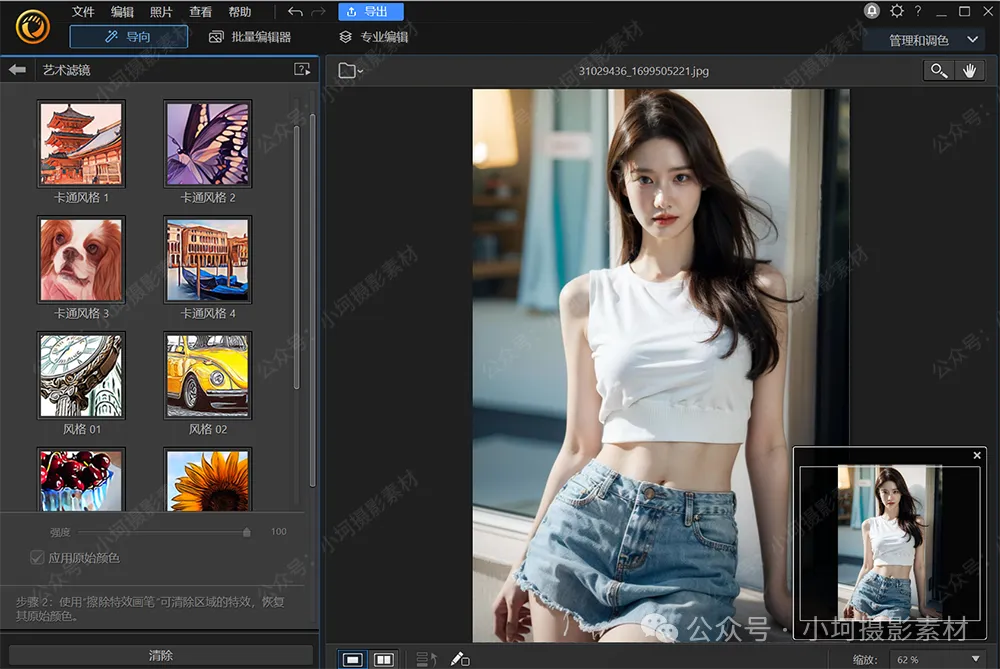The image size is (1000, 669).
Task: Click the erase effect brush icon
Action: click(459, 659)
